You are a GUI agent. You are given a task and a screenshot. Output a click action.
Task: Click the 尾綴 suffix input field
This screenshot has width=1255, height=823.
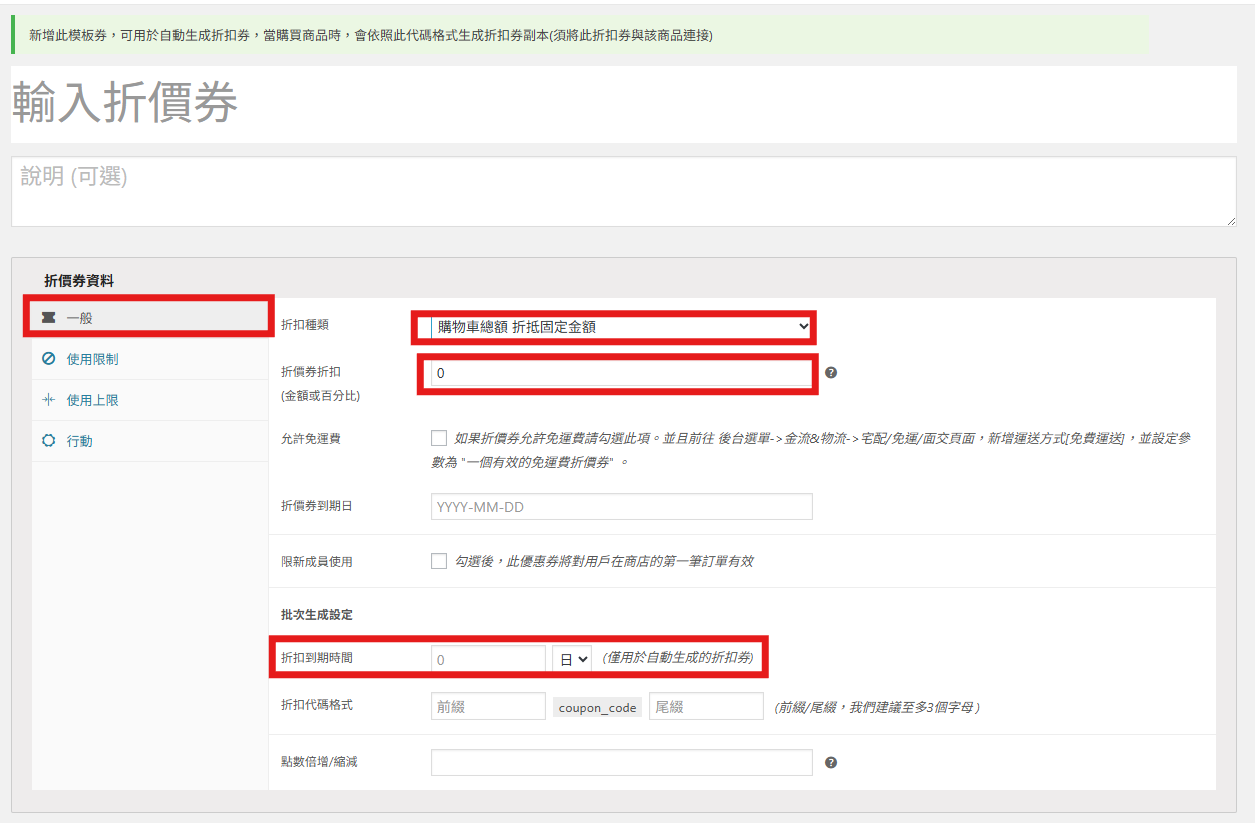(x=706, y=707)
